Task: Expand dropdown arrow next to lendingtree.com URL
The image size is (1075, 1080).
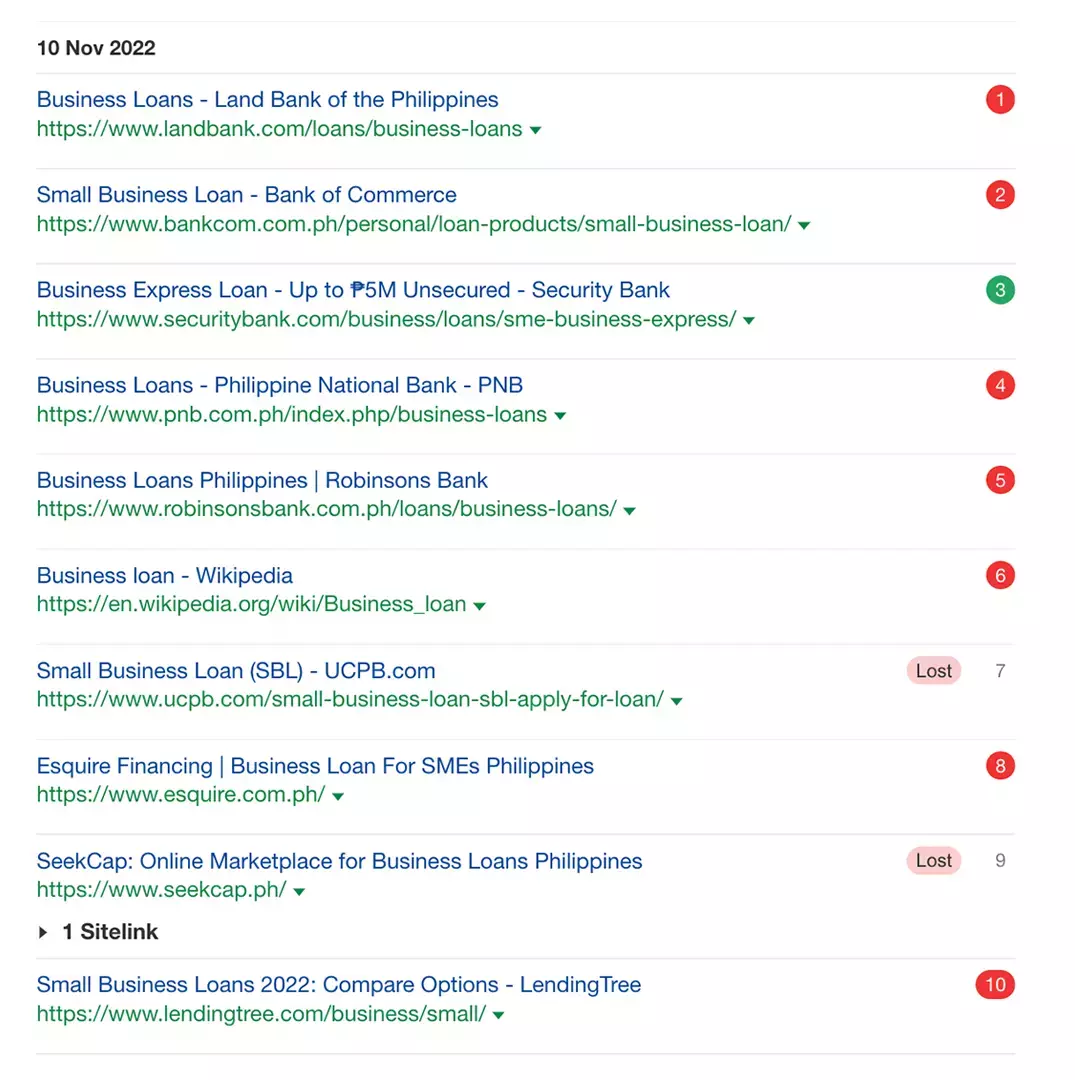Action: (x=499, y=1015)
